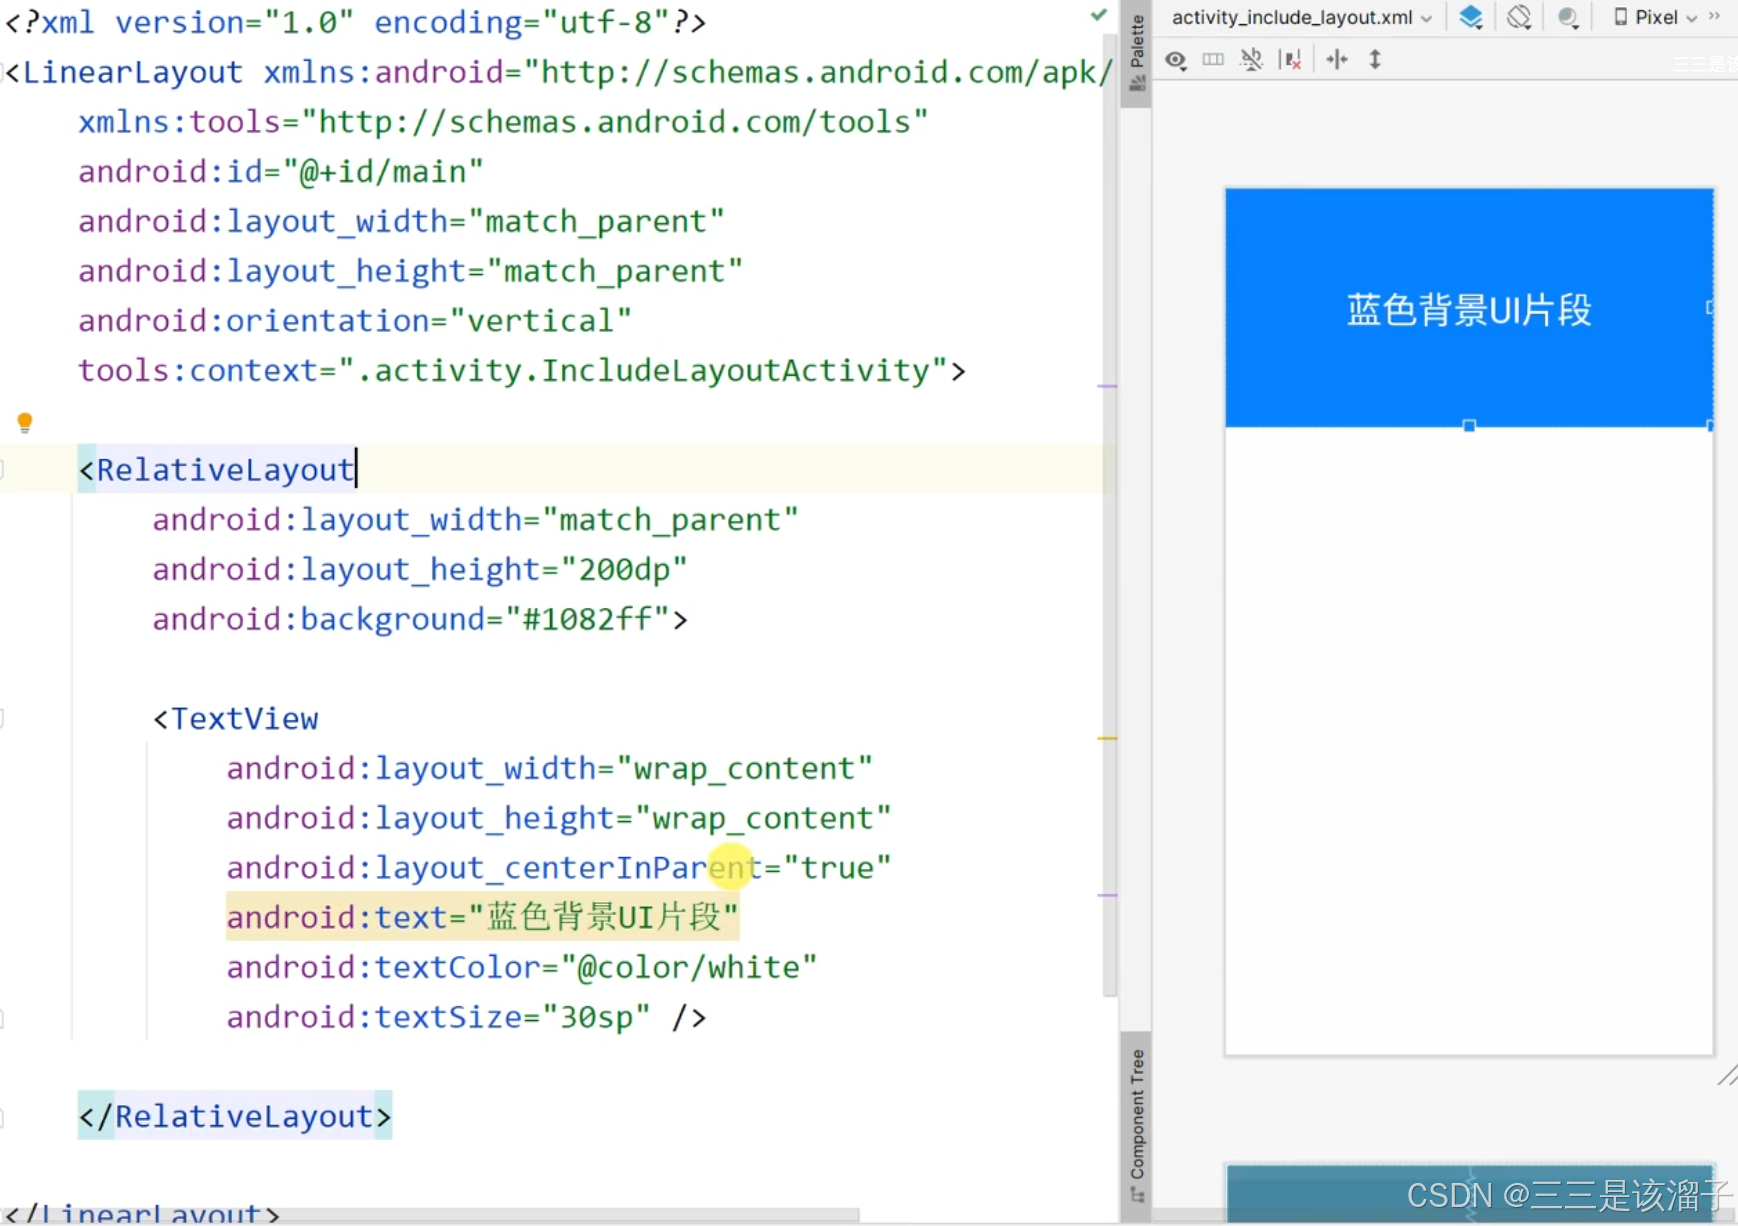Select design surface layers icon

click(x=1470, y=18)
